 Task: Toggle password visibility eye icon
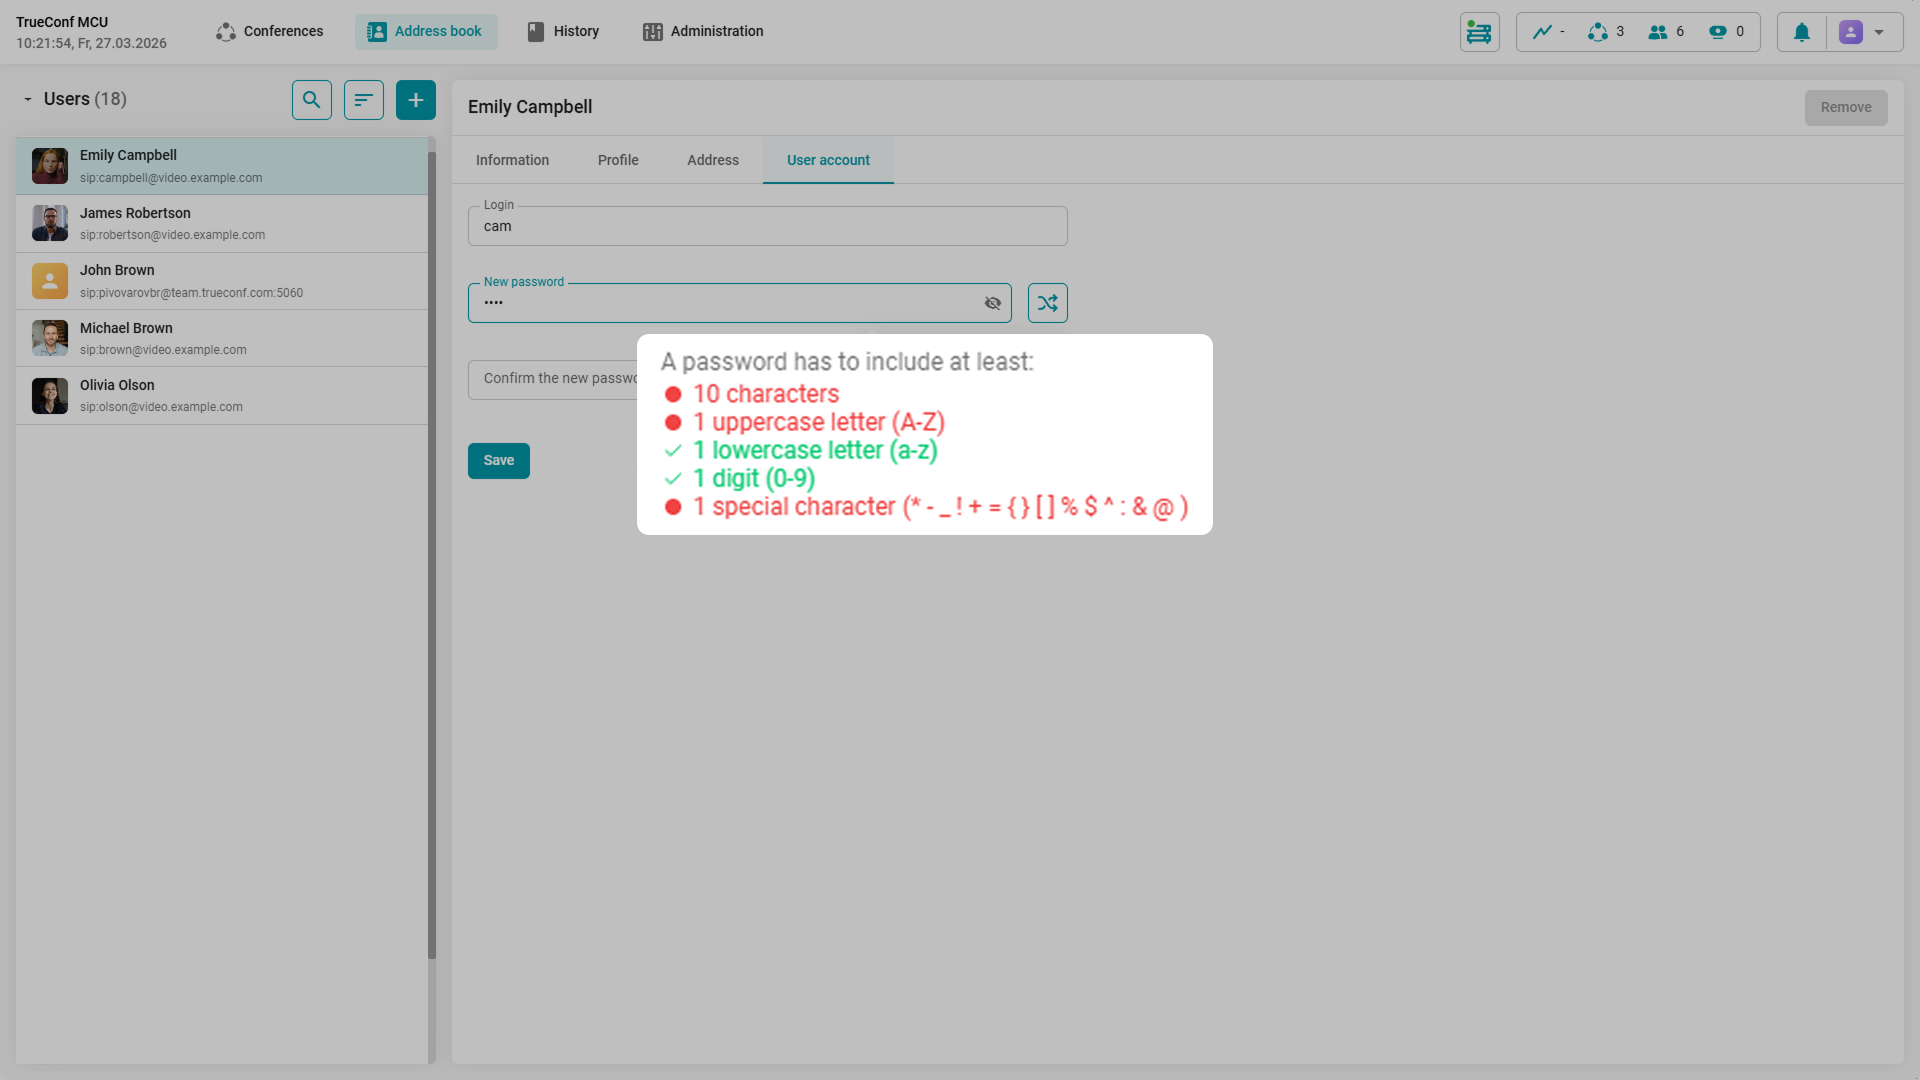[992, 303]
